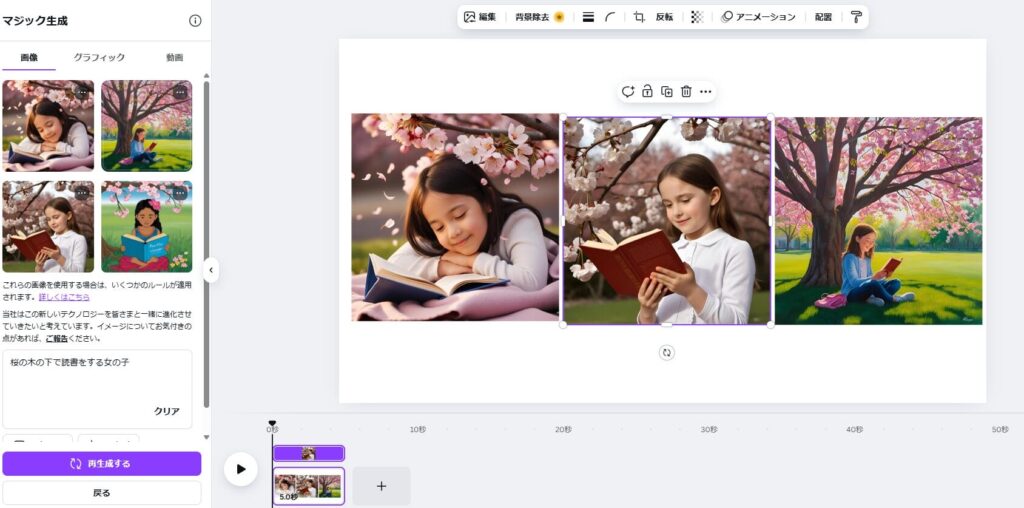Click the side panel vertical scrollbar

pos(206,244)
